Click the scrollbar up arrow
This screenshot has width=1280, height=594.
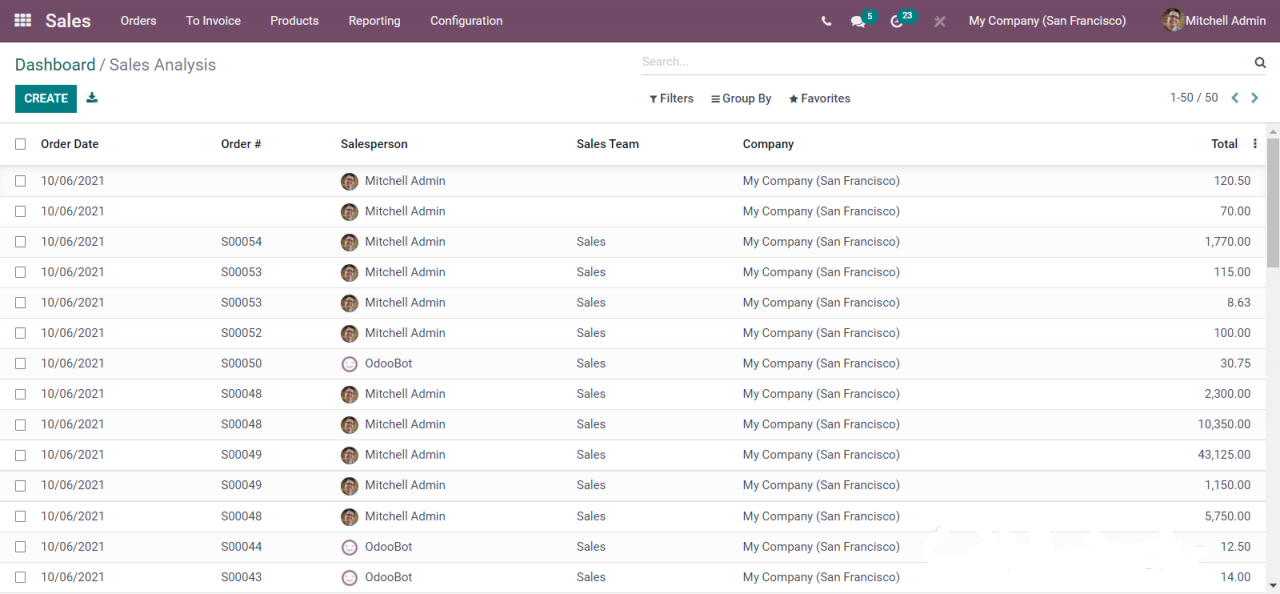[x=1273, y=130]
